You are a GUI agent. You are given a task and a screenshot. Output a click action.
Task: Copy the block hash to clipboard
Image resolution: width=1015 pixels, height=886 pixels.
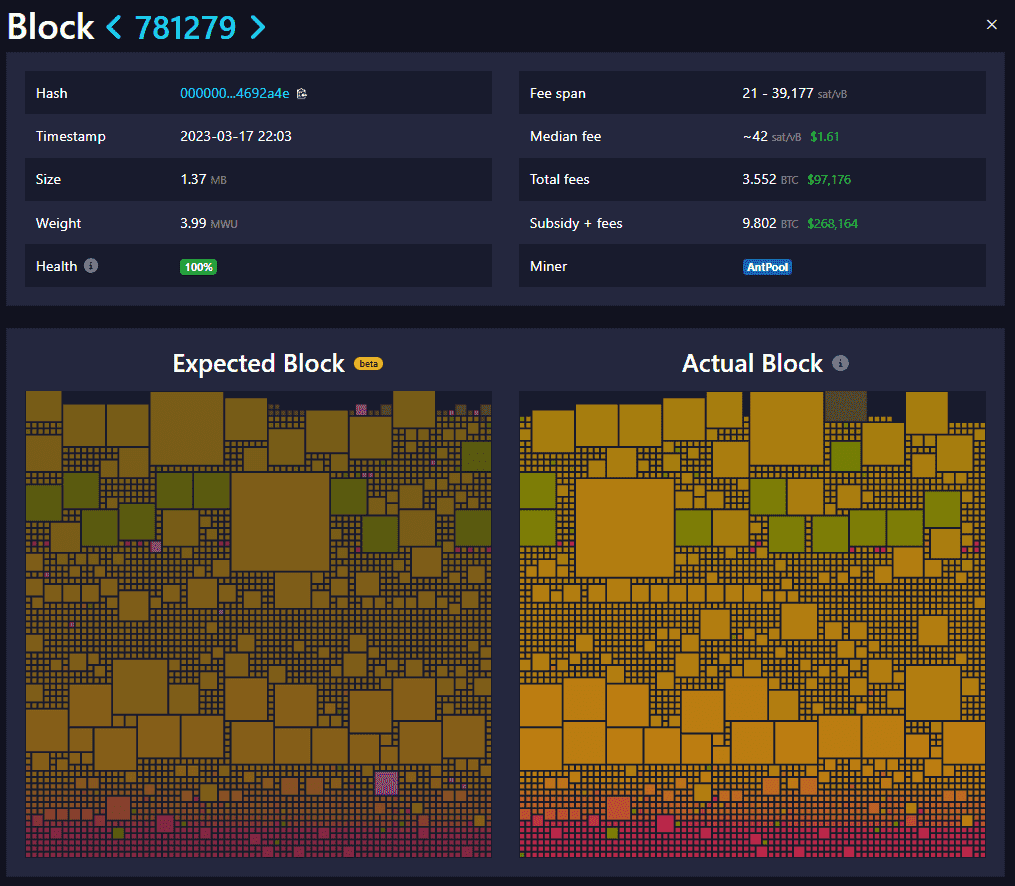pos(302,94)
